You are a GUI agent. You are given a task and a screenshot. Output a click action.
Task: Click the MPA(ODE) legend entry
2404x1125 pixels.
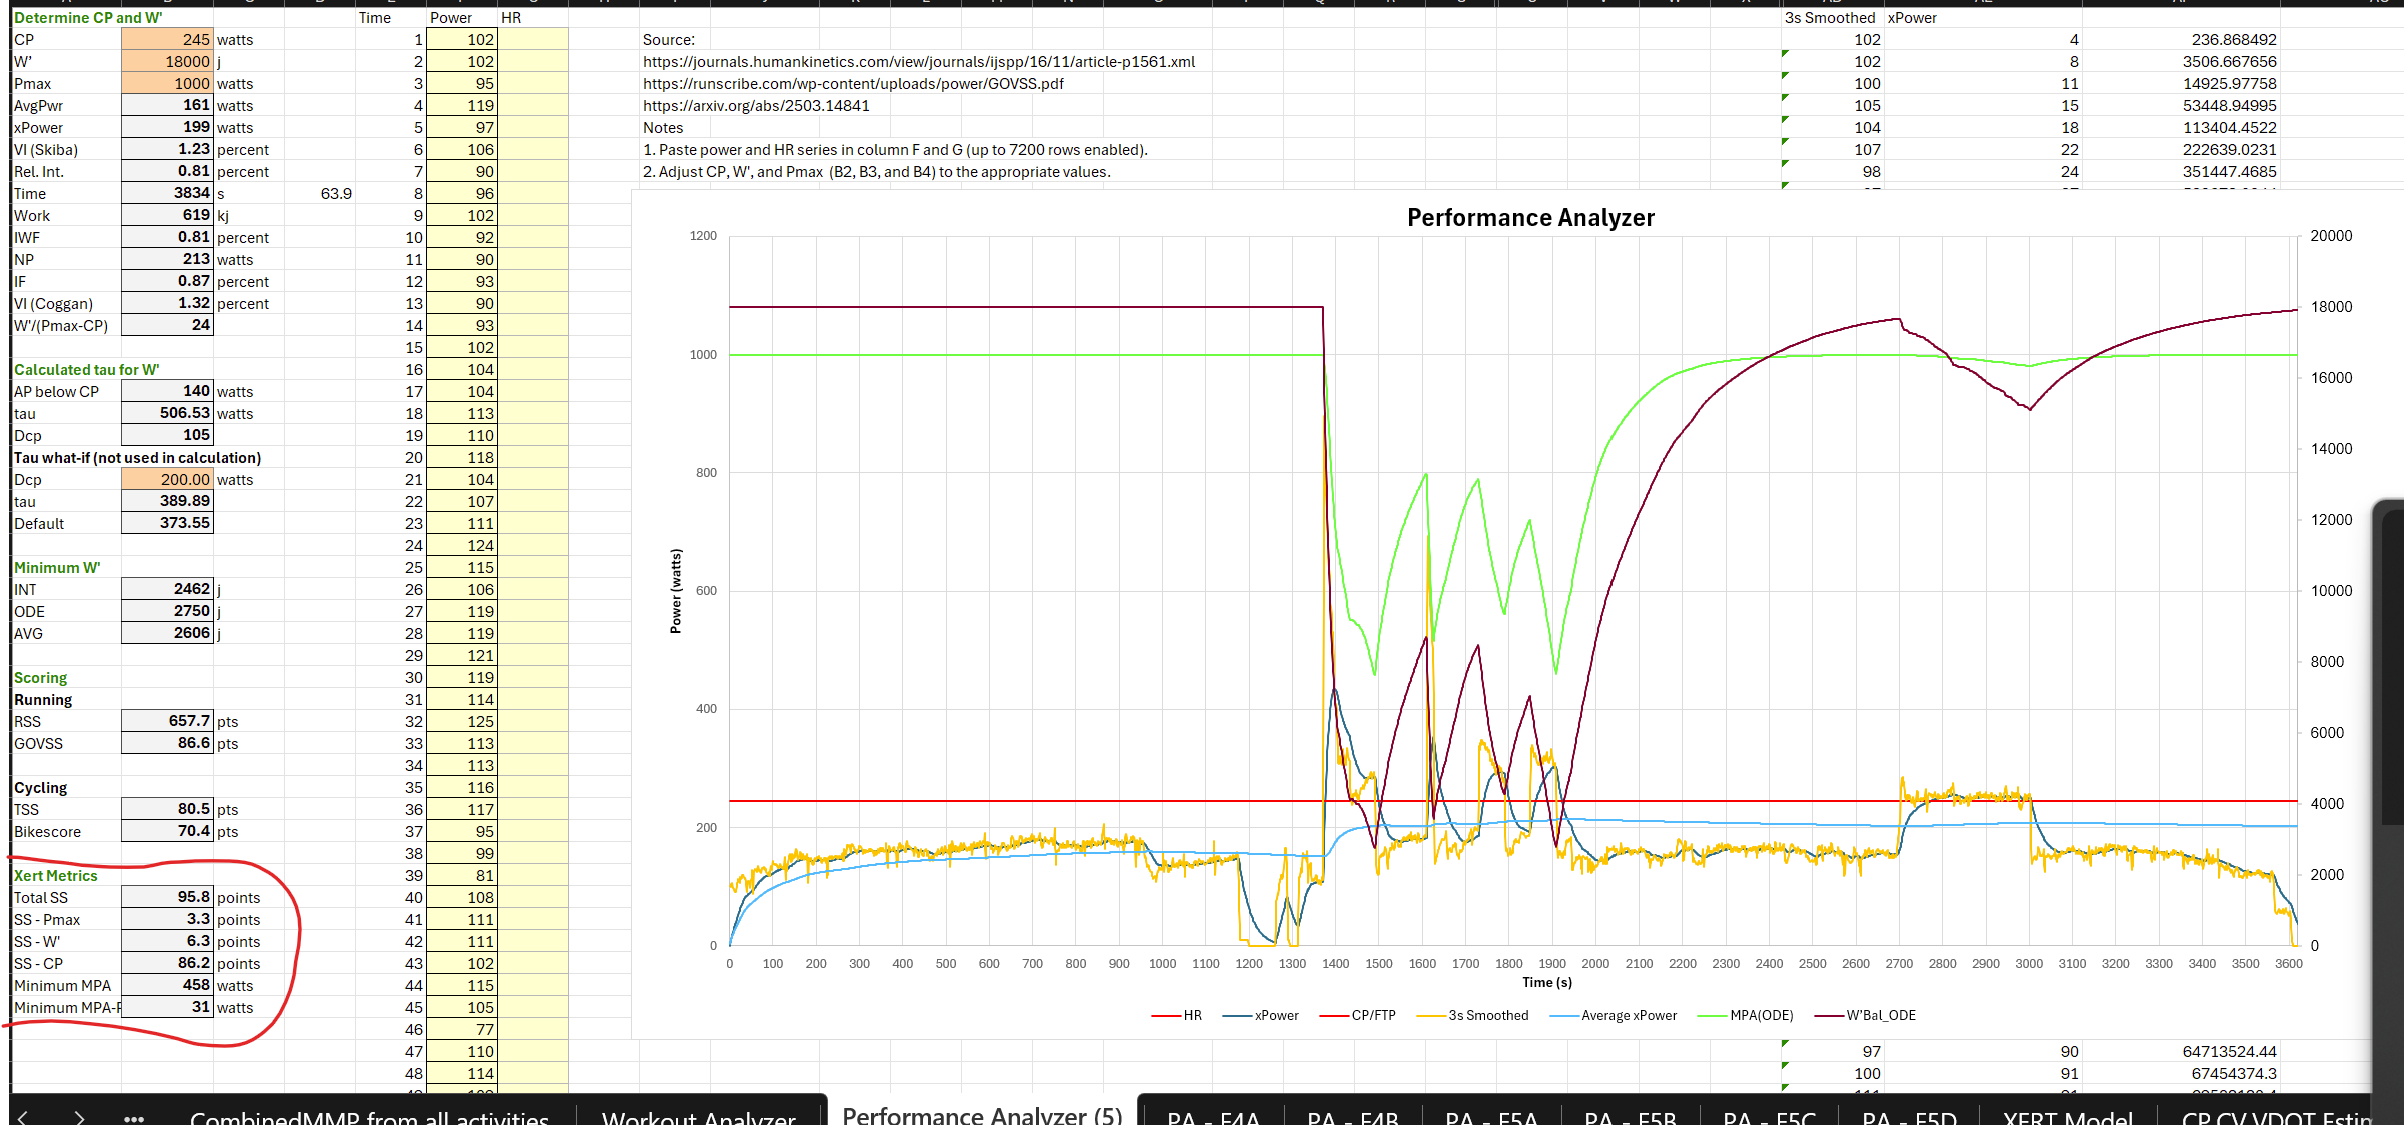pos(1761,1015)
